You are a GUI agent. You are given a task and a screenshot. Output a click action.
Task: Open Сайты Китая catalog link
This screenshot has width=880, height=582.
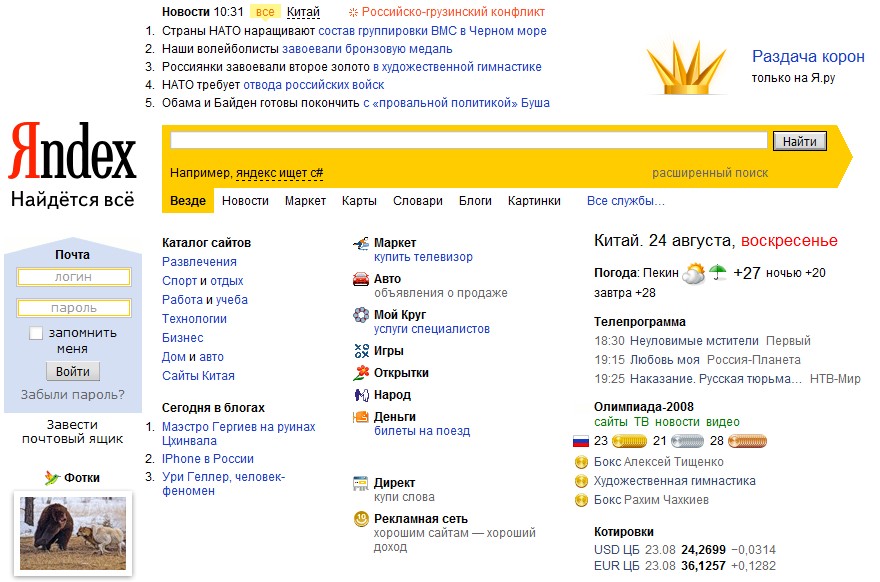coord(198,376)
